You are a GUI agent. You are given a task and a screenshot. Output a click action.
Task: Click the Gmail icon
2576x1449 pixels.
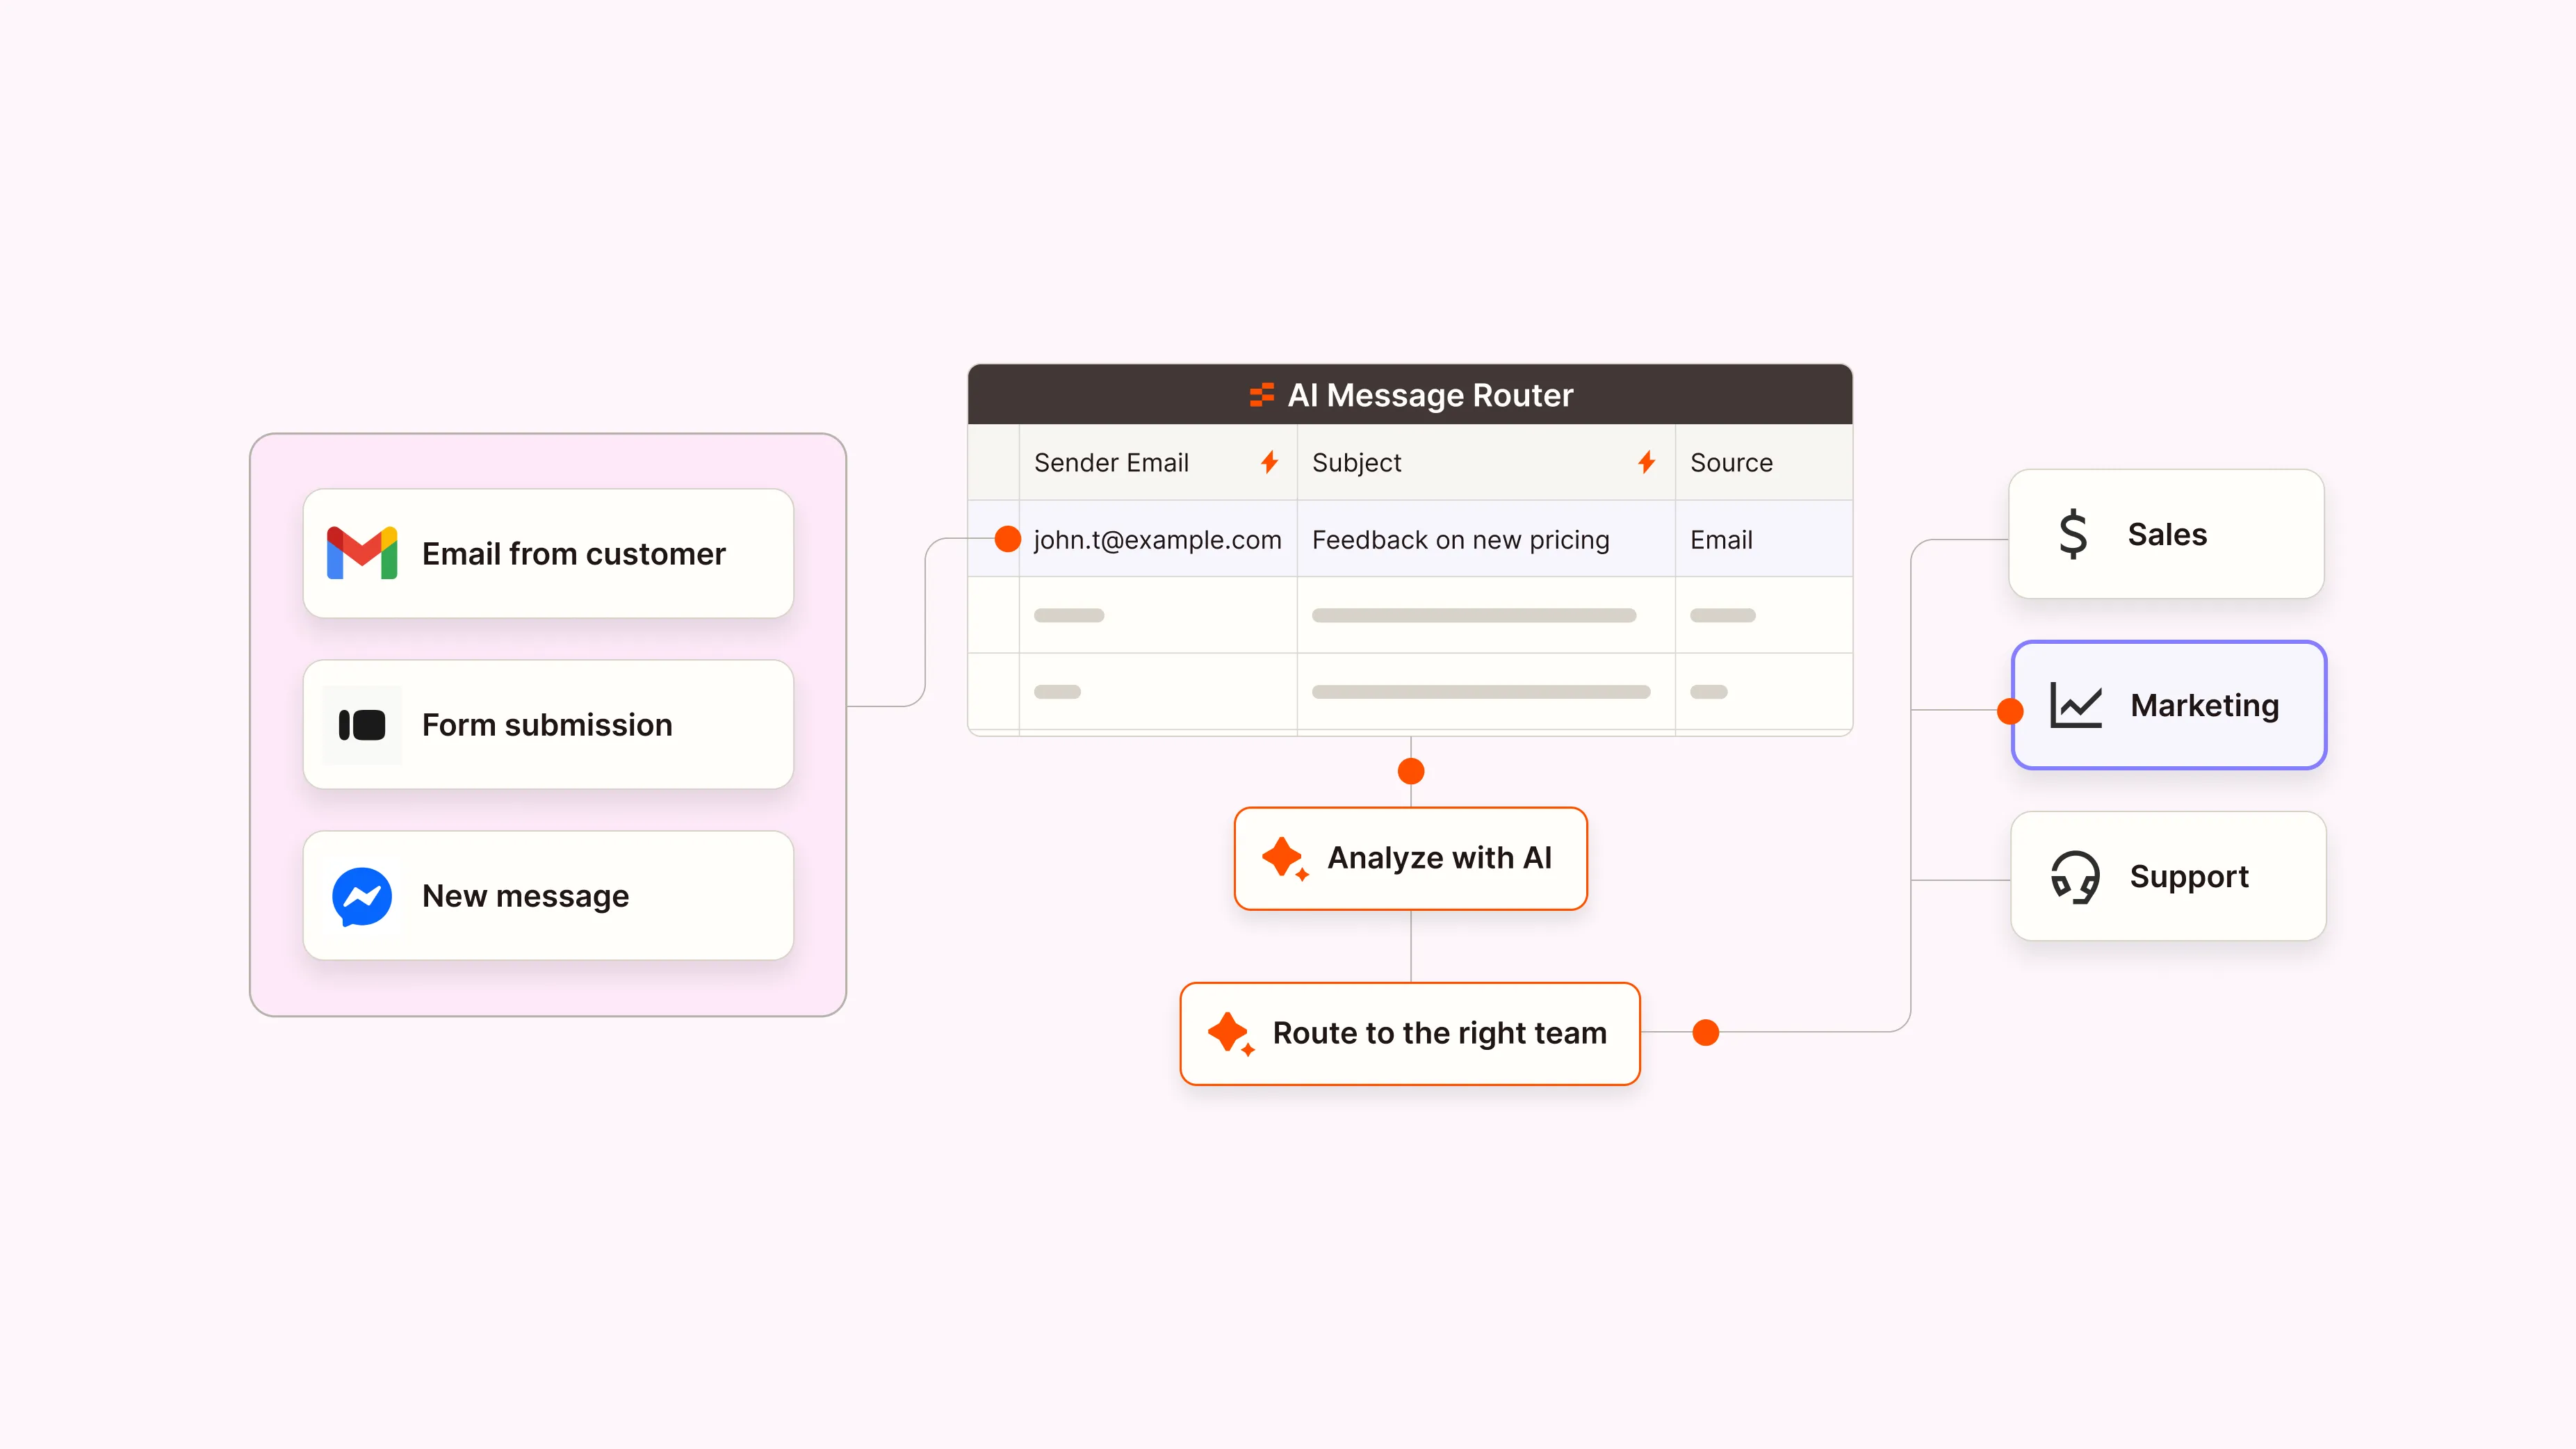(362, 553)
